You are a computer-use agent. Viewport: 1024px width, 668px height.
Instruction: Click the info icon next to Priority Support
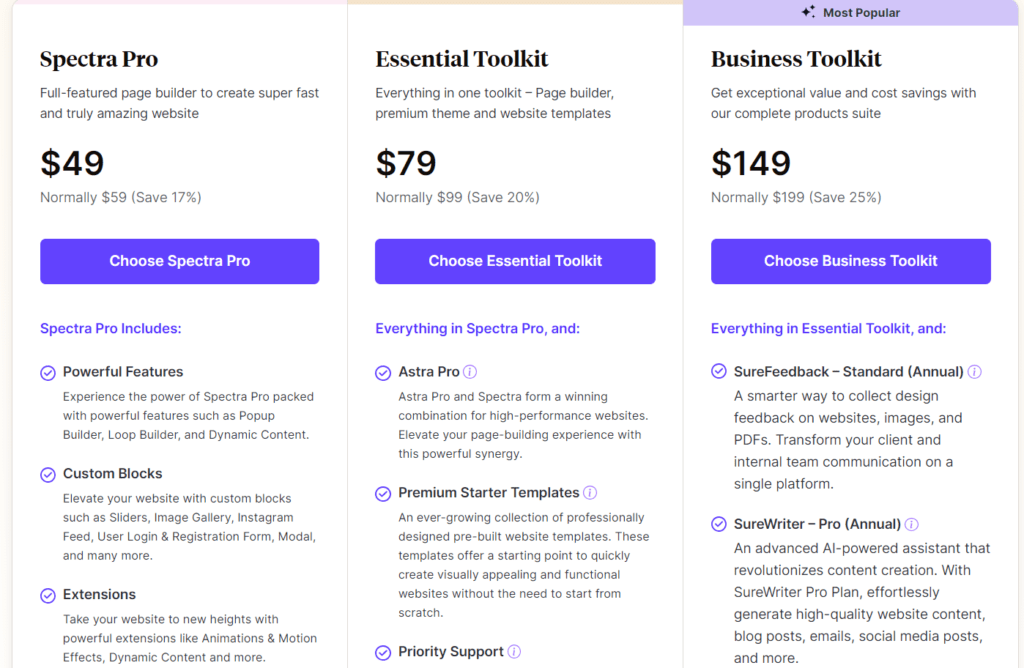pos(514,651)
